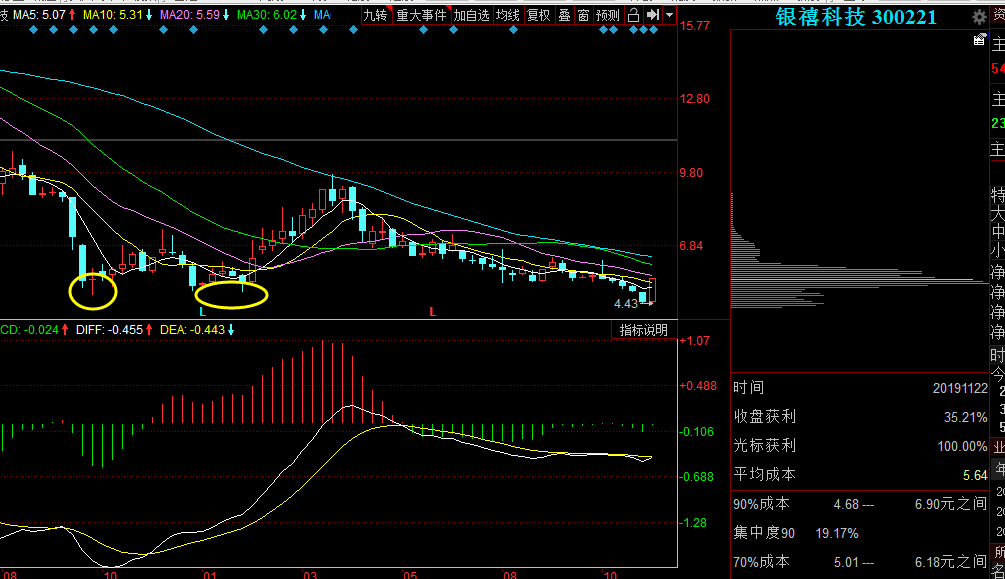Open the gear settings icon beside 银禧科技
The height and width of the screenshot is (579, 1005).
979,17
